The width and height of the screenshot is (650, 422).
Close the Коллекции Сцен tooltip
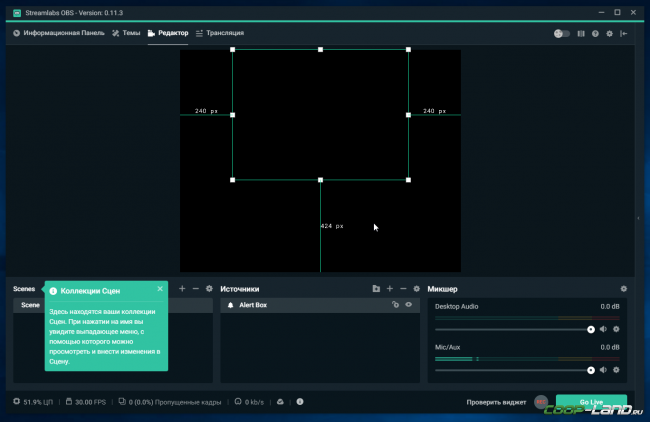[x=160, y=289]
